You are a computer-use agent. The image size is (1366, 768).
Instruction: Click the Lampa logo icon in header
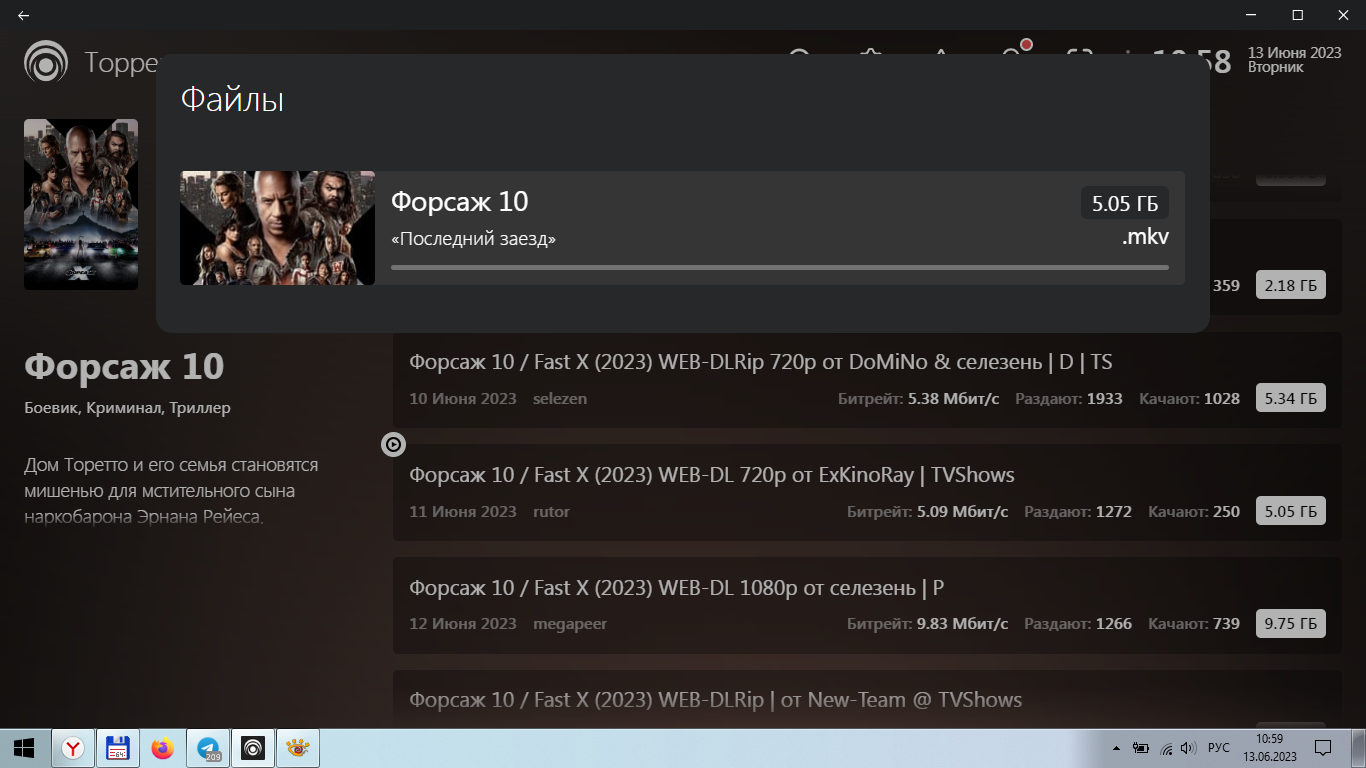coord(46,61)
